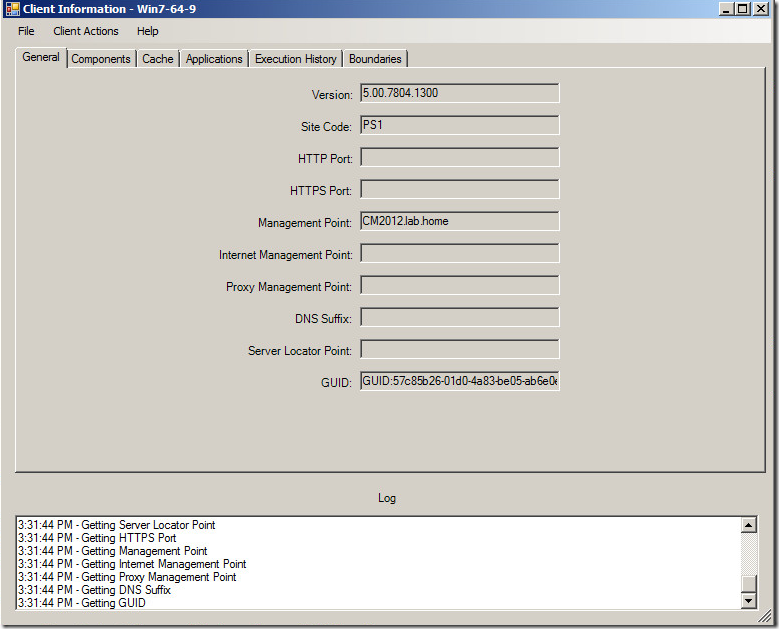The height and width of the screenshot is (629, 779).
Task: Click the 'Proxy Management Point:' label
Action: pos(289,287)
